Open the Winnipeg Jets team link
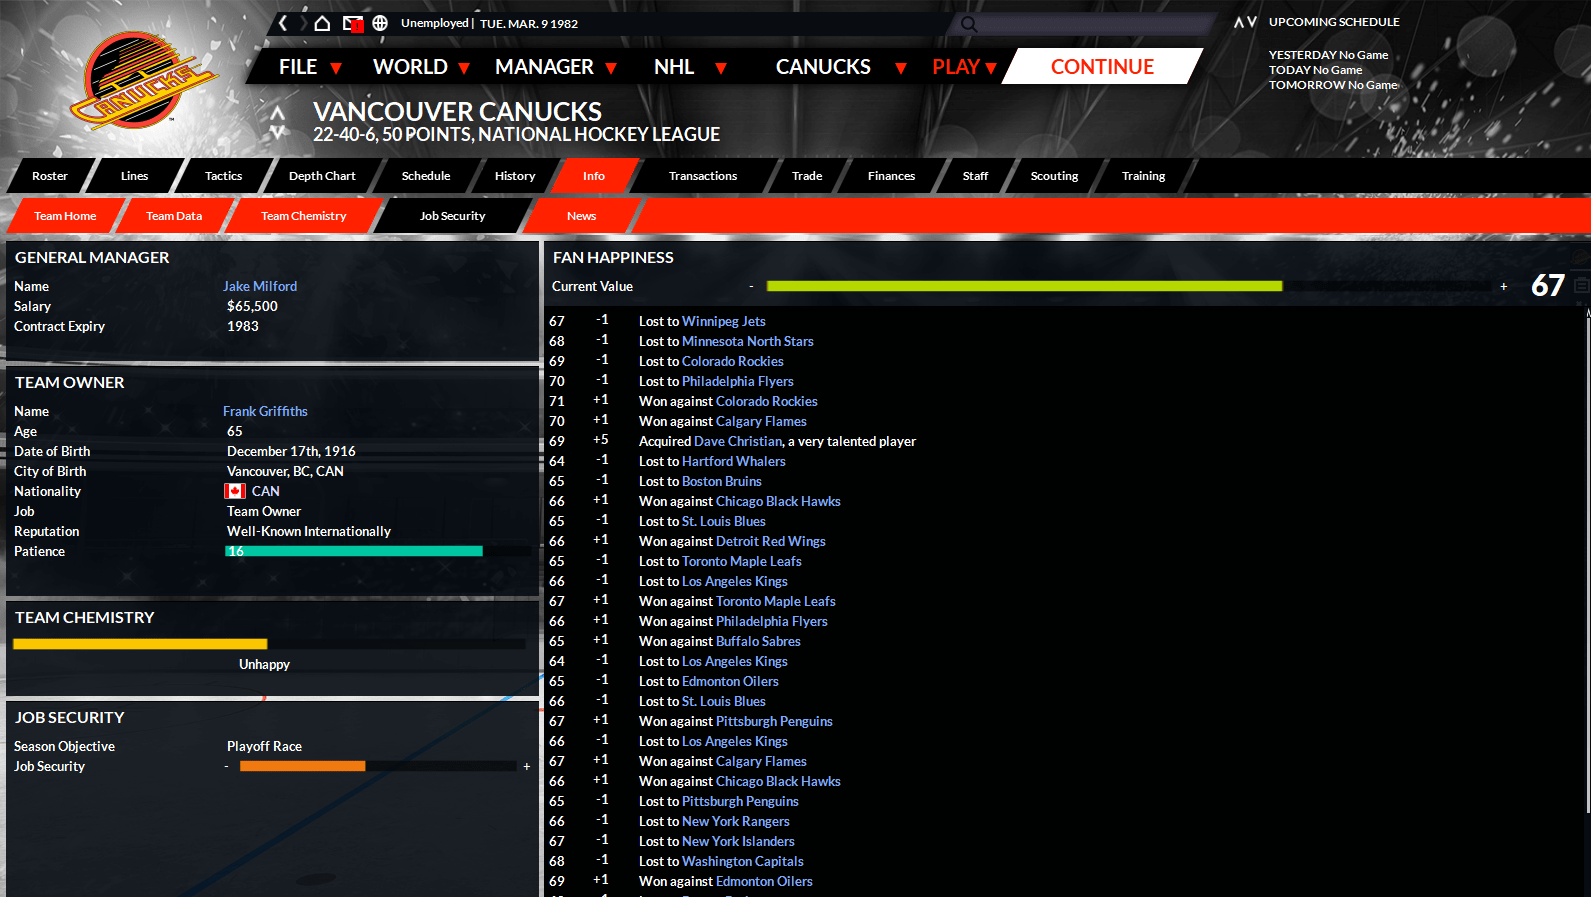Image resolution: width=1591 pixels, height=897 pixels. 724,321
